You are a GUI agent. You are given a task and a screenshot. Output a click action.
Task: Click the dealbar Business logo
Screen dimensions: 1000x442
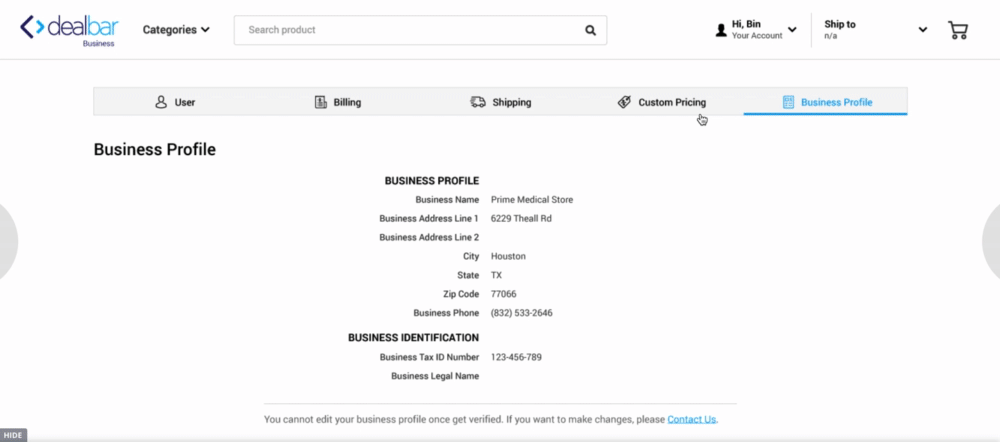coord(69,30)
